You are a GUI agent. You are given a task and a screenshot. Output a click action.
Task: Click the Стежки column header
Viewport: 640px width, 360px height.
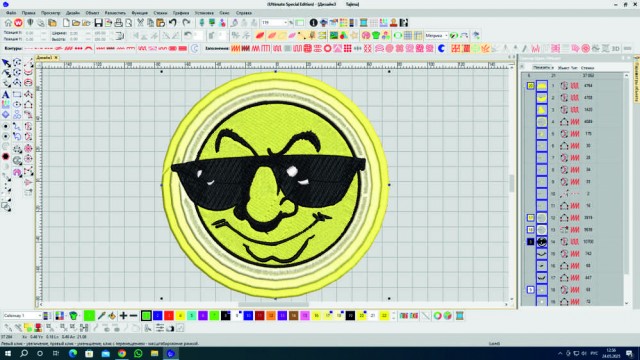pyautogui.click(x=587, y=68)
